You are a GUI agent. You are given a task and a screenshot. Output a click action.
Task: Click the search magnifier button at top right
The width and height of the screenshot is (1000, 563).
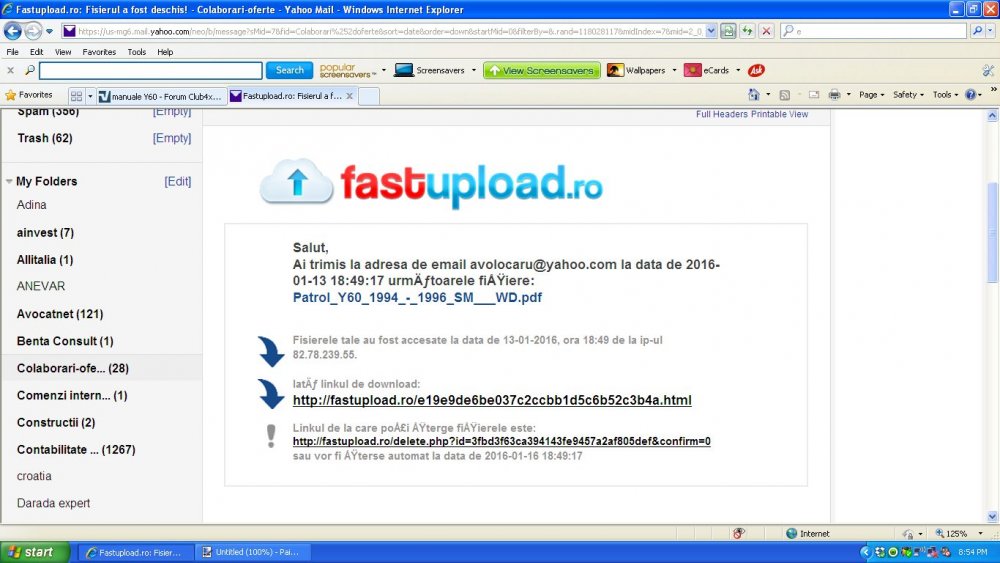point(977,31)
